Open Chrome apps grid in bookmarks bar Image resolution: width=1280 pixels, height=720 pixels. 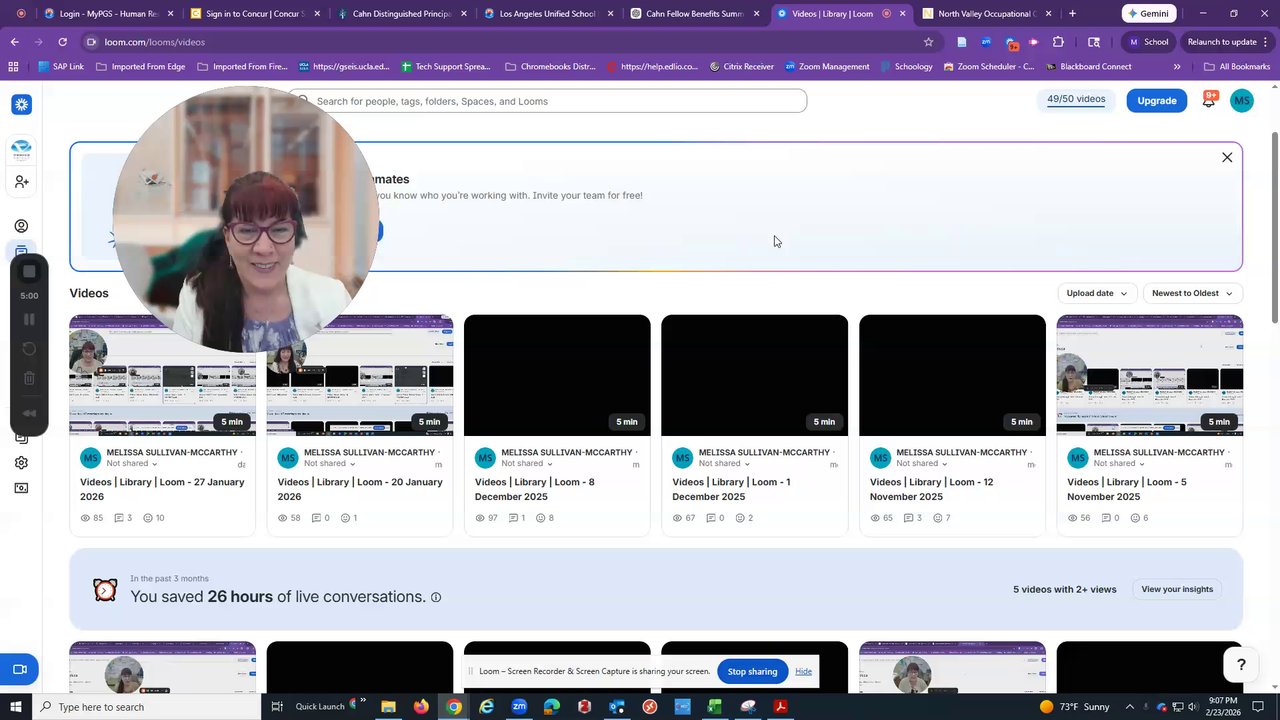pyautogui.click(x=13, y=66)
